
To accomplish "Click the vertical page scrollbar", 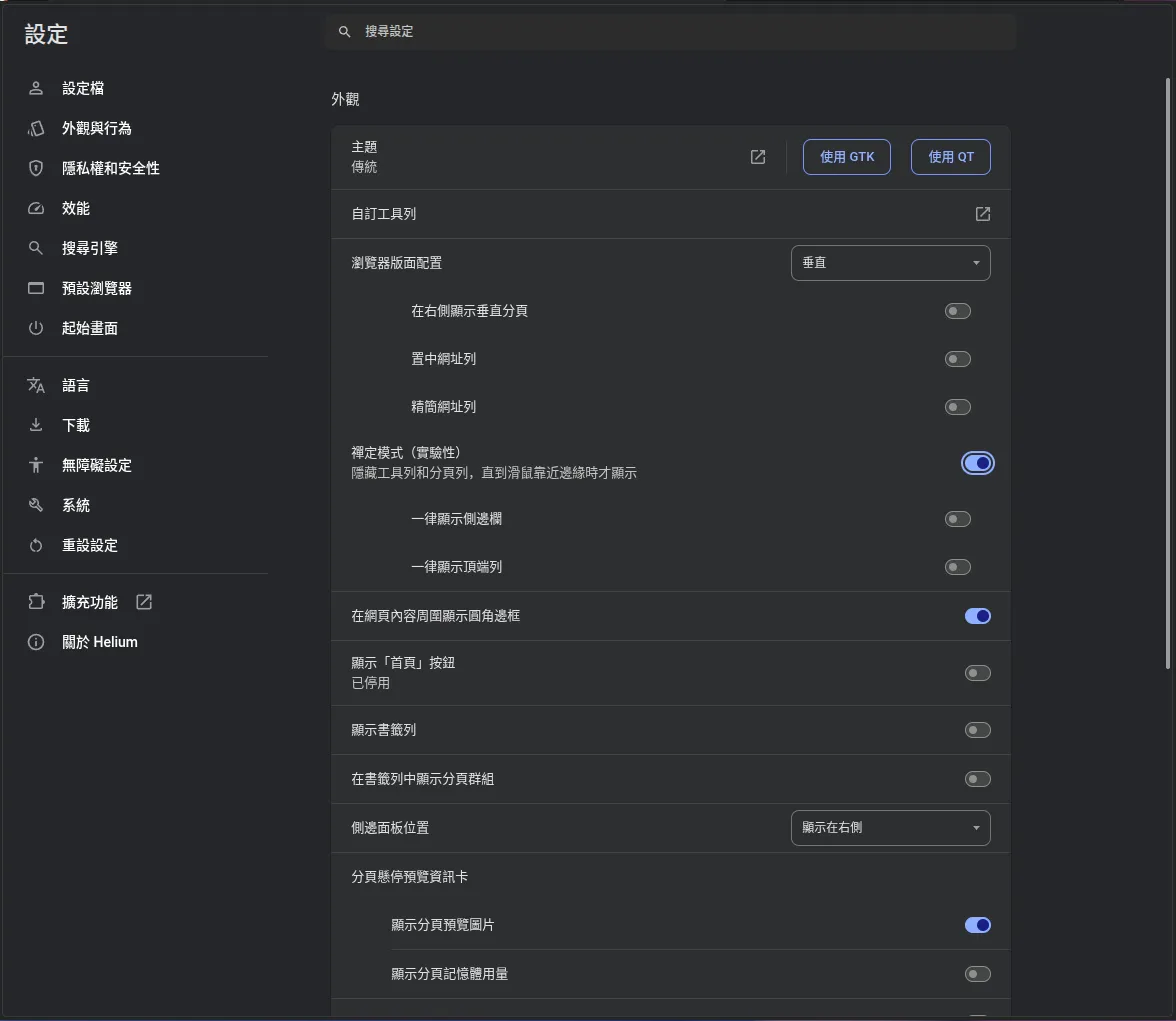I will [1168, 373].
